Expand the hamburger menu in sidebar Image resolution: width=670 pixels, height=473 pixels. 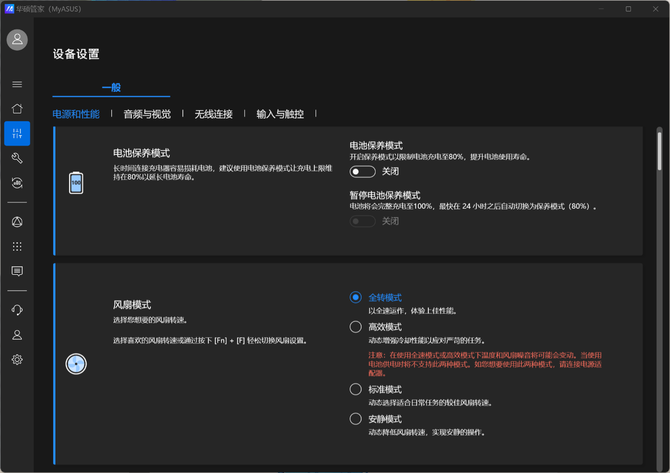pyautogui.click(x=17, y=84)
